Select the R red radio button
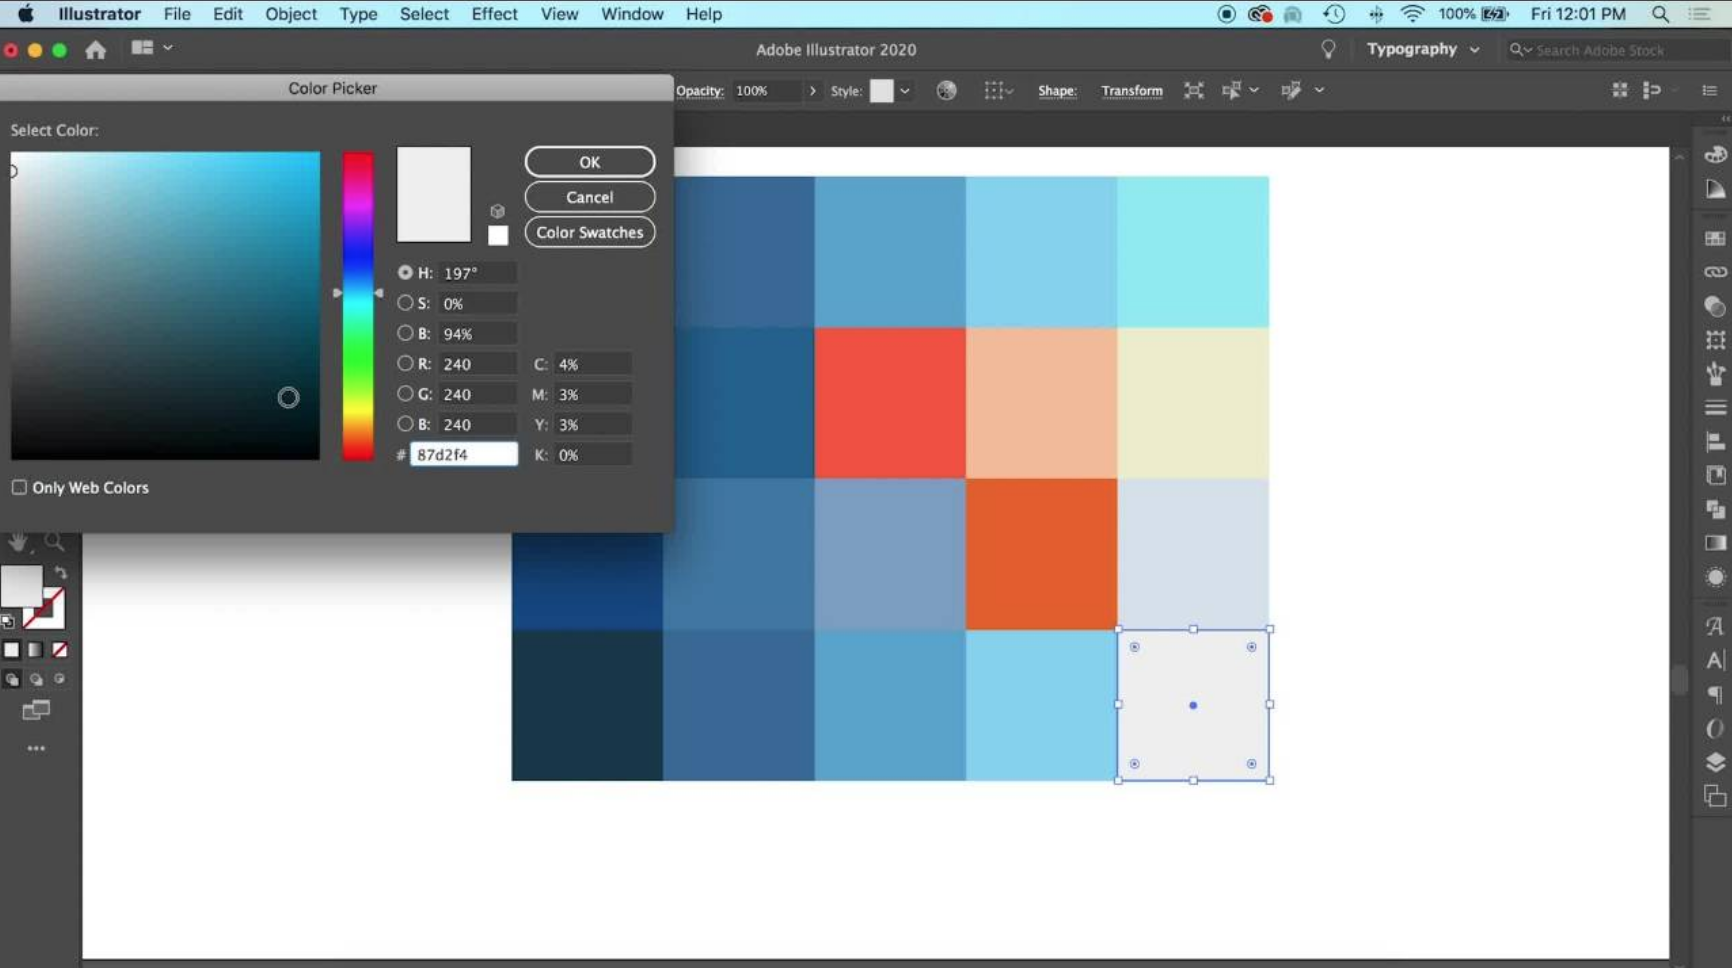The height and width of the screenshot is (968, 1732). click(x=405, y=363)
